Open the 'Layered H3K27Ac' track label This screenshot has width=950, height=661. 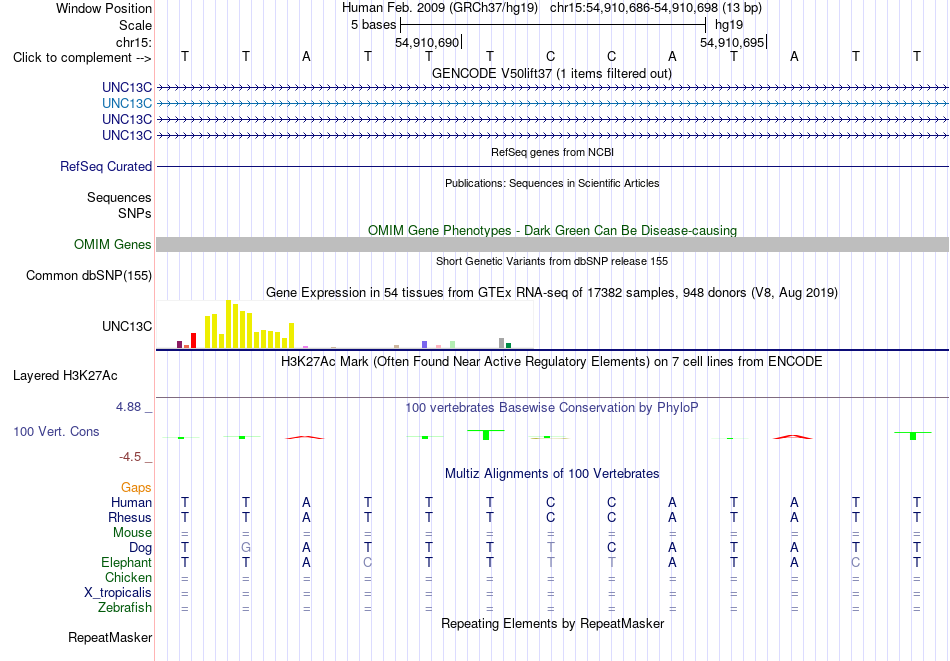(65, 376)
